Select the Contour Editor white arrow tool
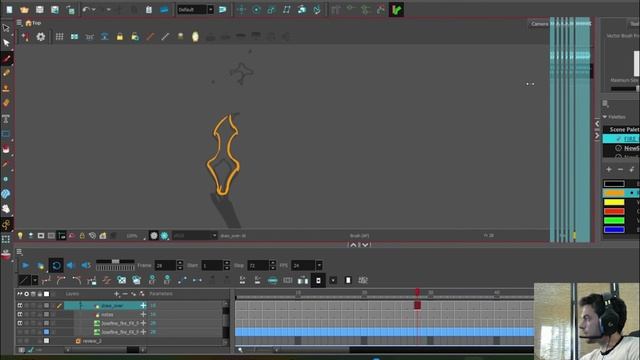 (6, 42)
